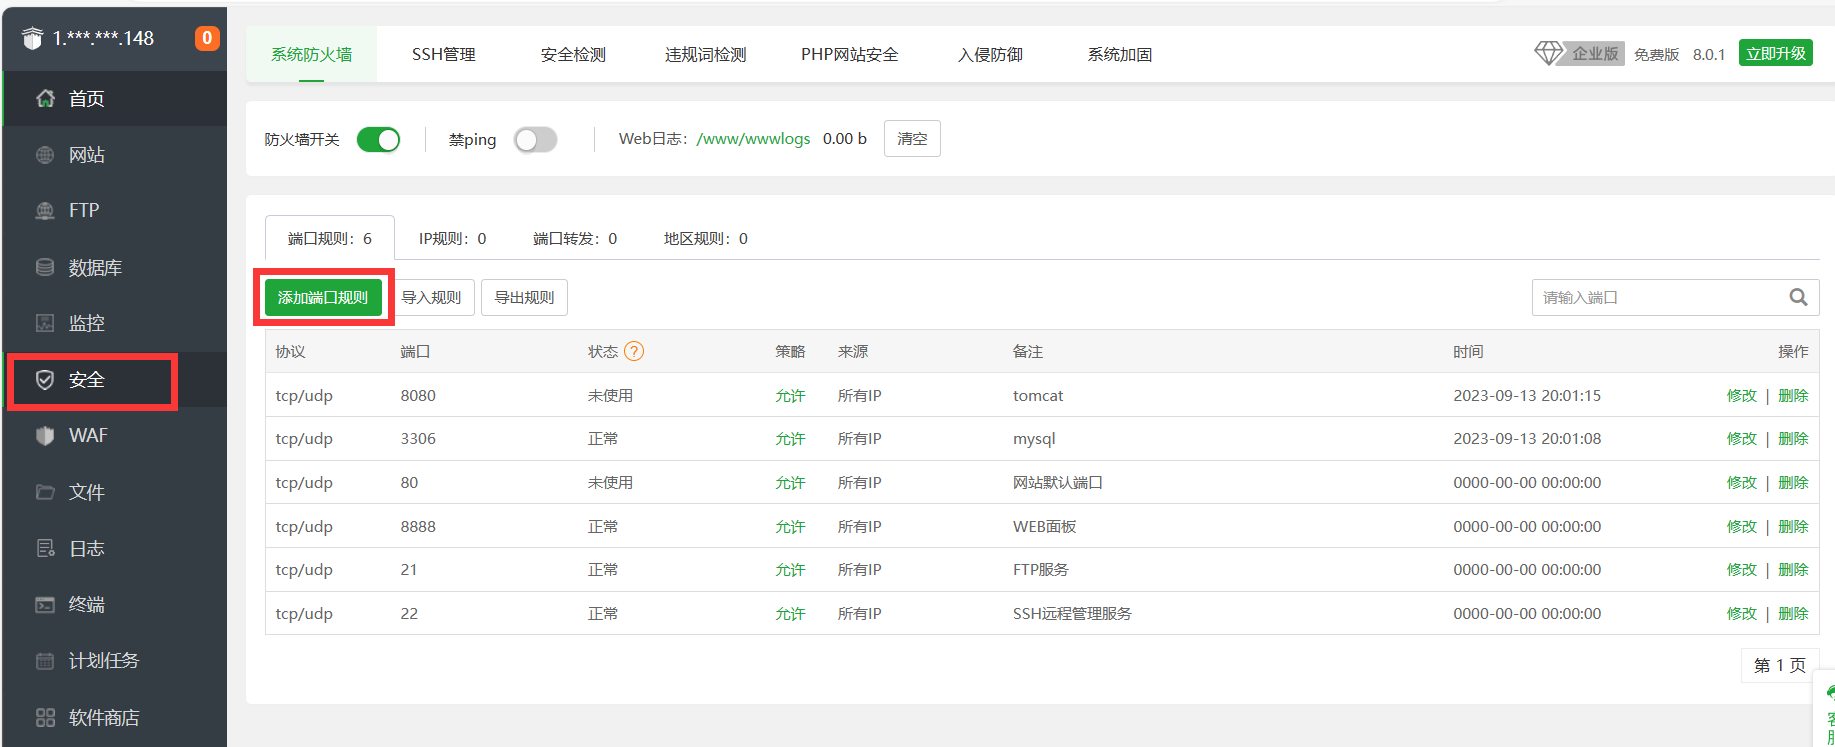This screenshot has height=747, width=1835.
Task: Open the 终端 terminal icon
Action: 45,604
